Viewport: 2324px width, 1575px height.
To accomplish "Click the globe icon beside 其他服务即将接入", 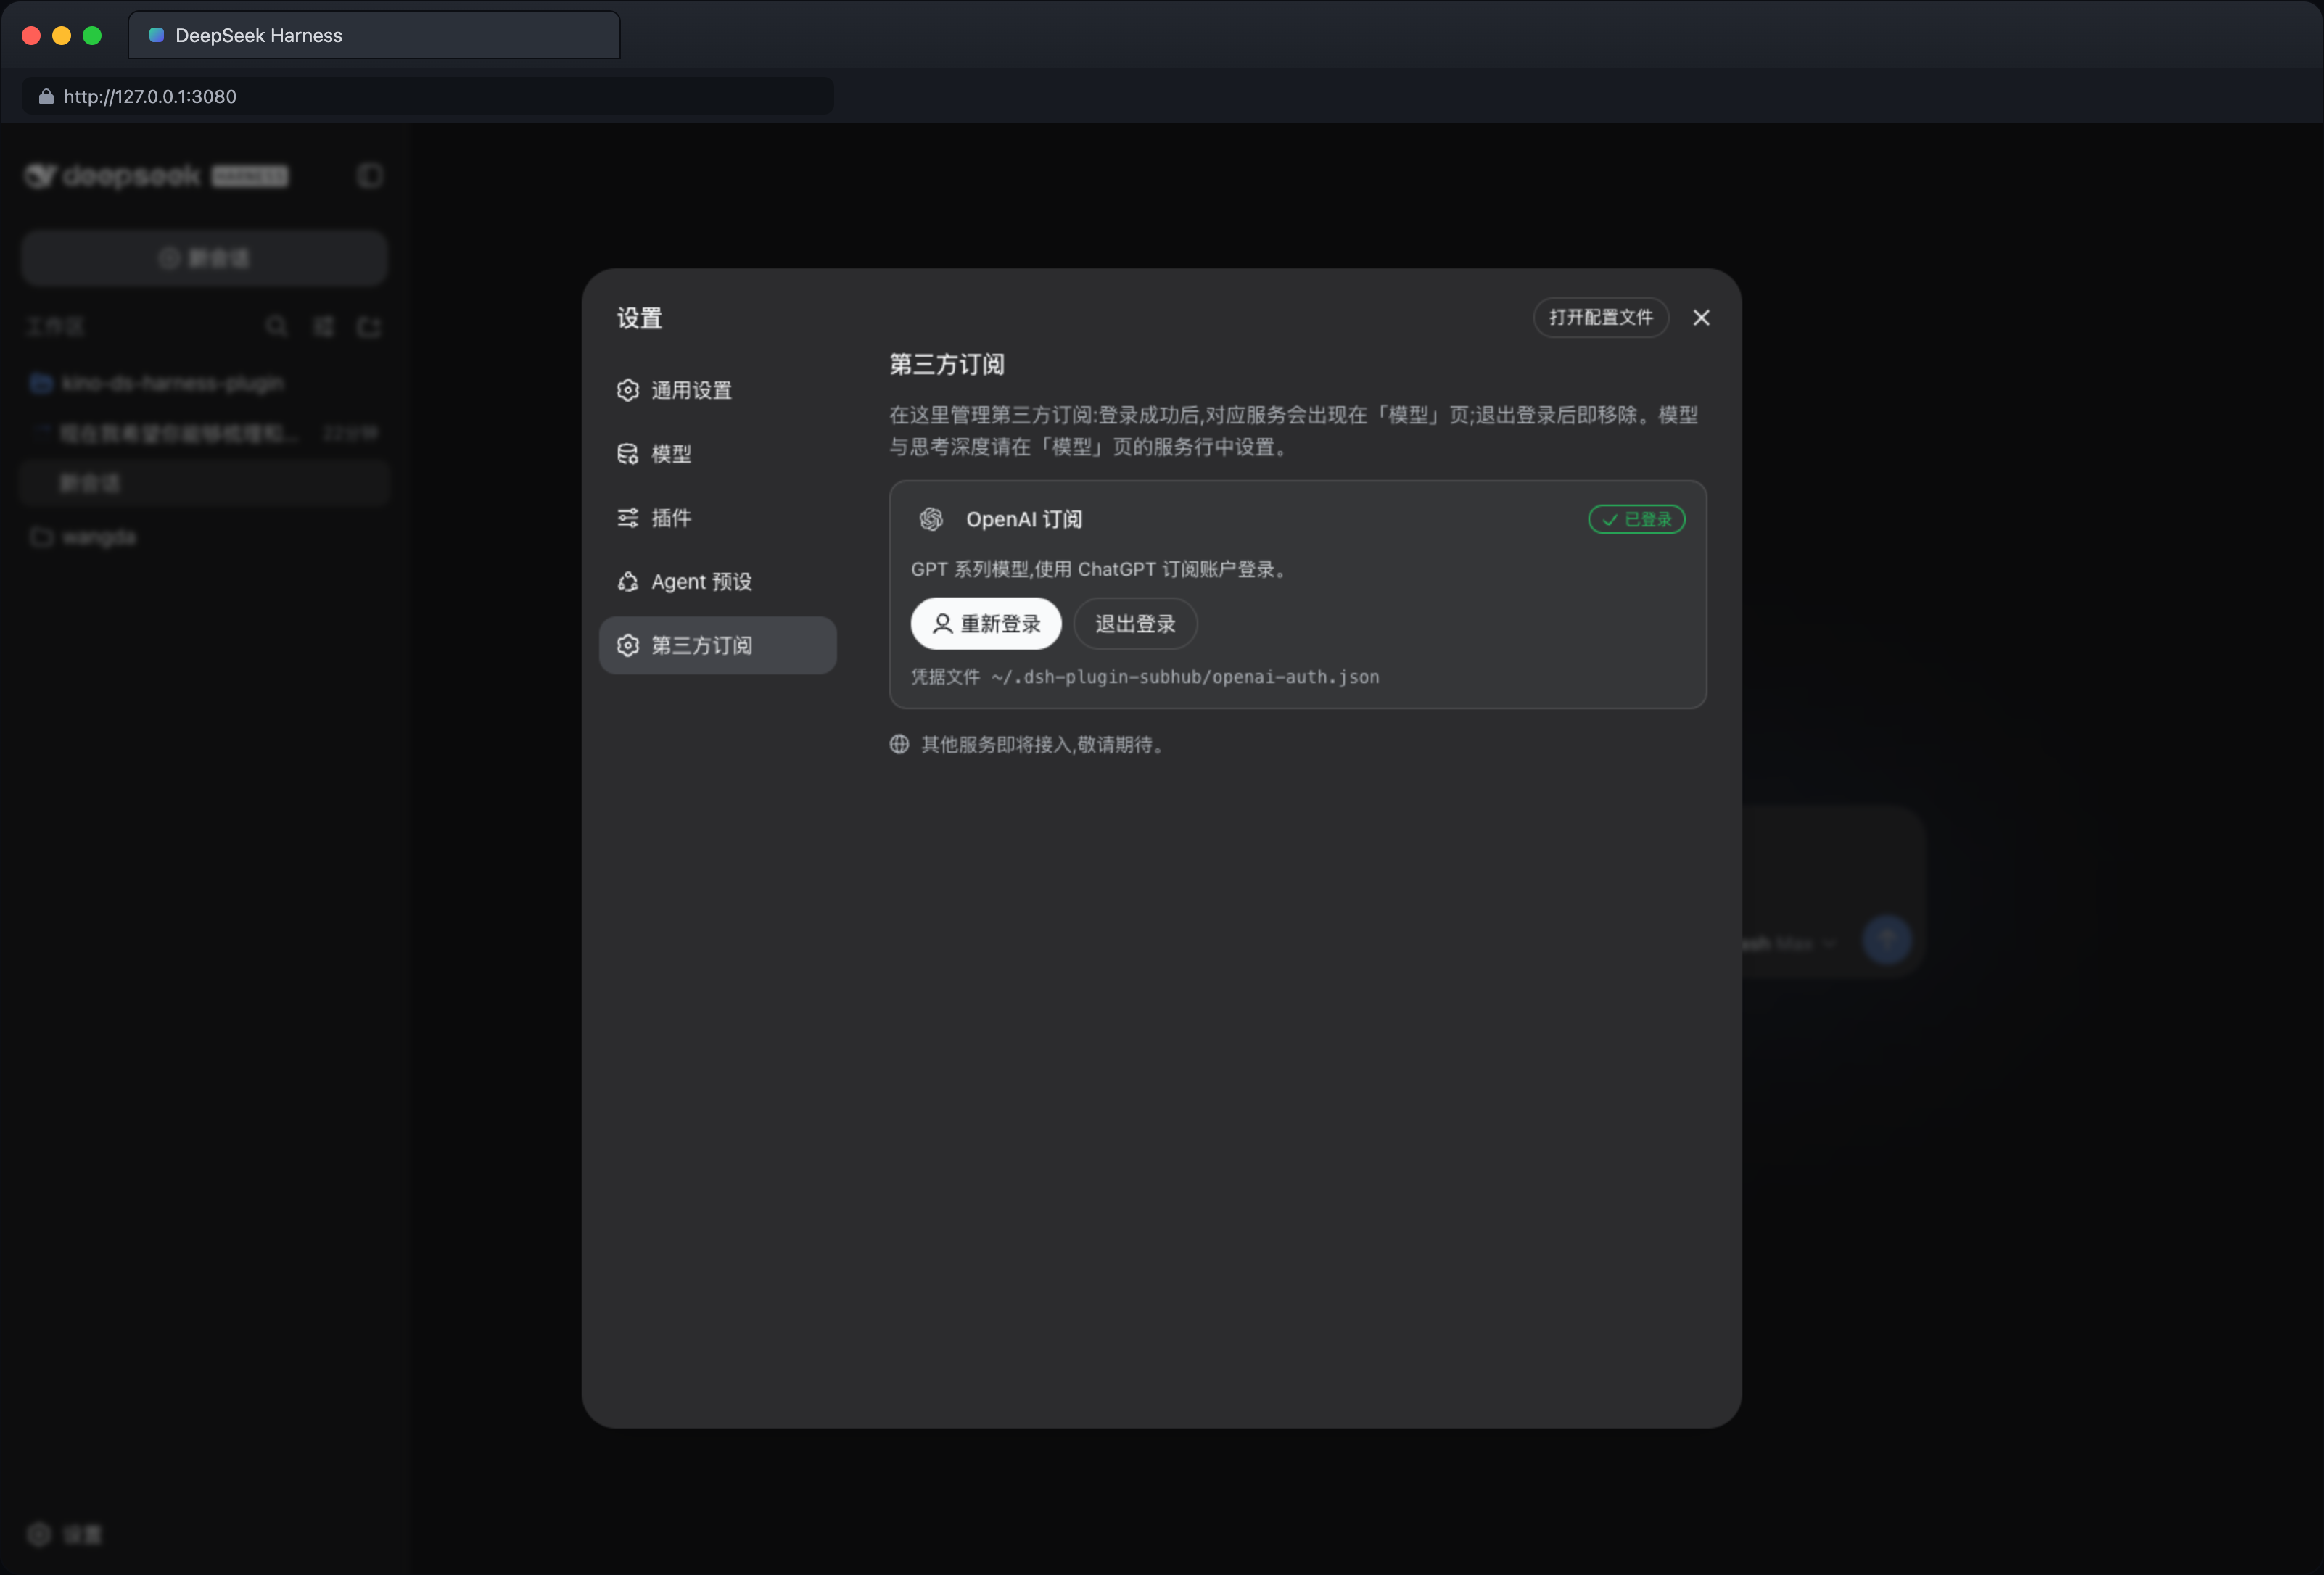I will click(x=899, y=744).
